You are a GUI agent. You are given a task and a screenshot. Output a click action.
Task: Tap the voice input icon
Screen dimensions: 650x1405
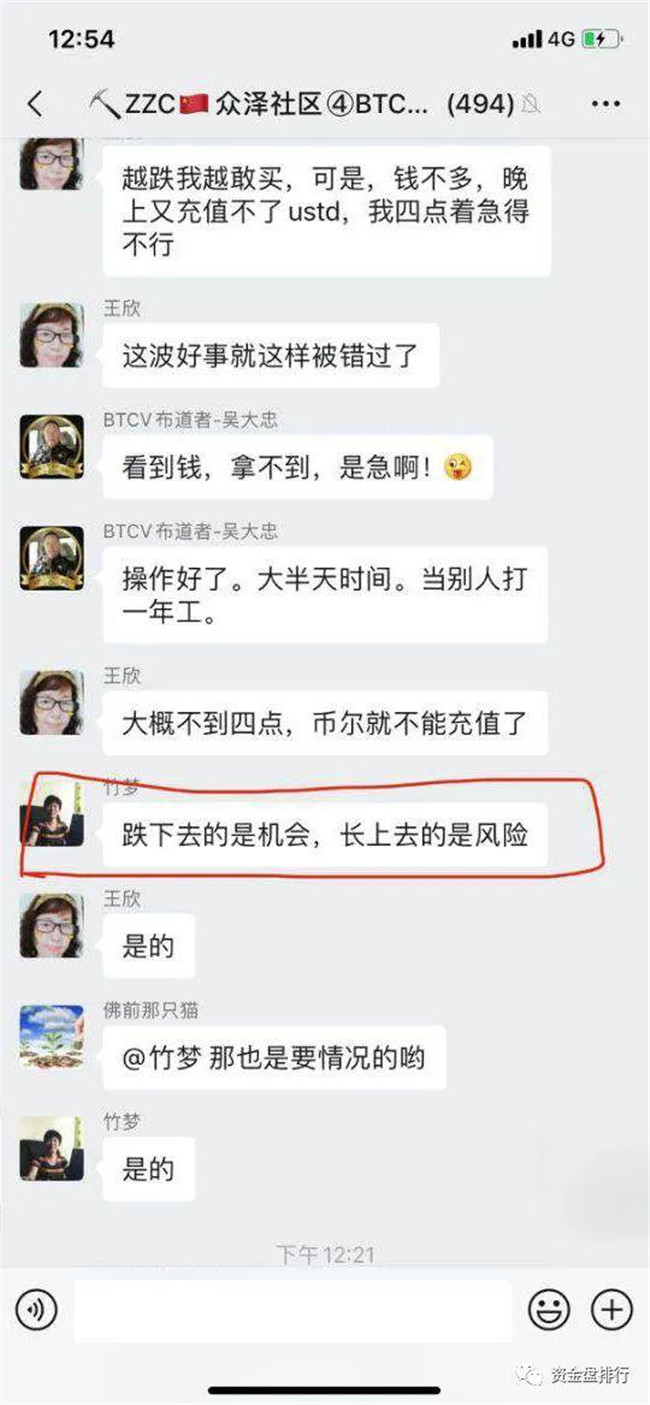point(36,1308)
